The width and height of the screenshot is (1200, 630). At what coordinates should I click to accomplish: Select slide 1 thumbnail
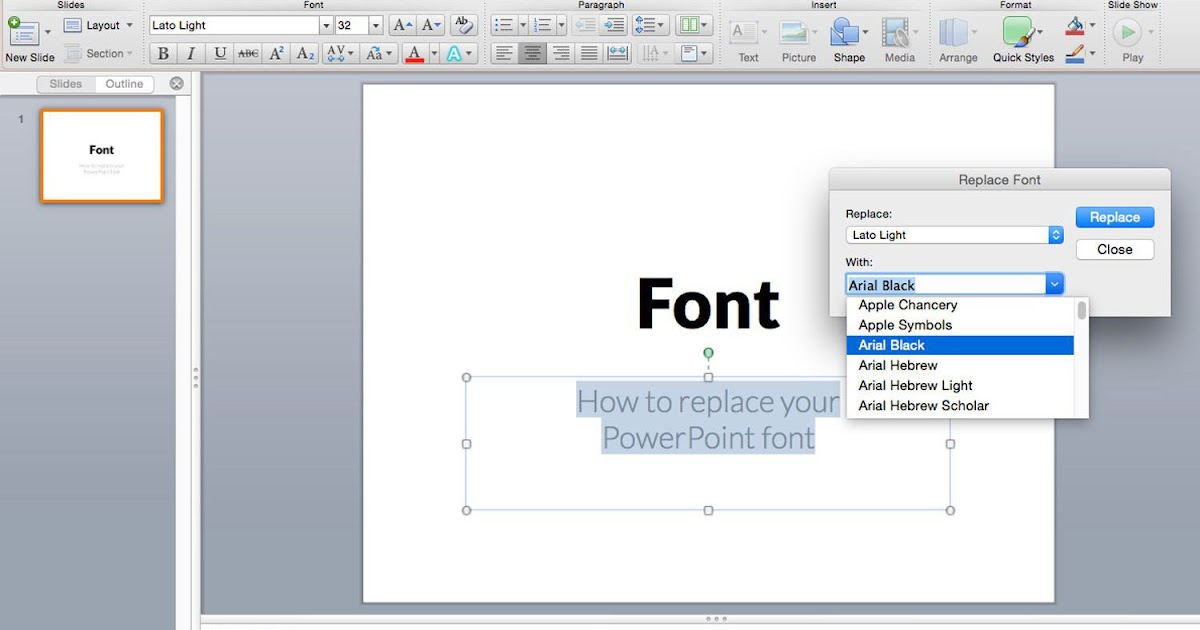click(x=101, y=156)
